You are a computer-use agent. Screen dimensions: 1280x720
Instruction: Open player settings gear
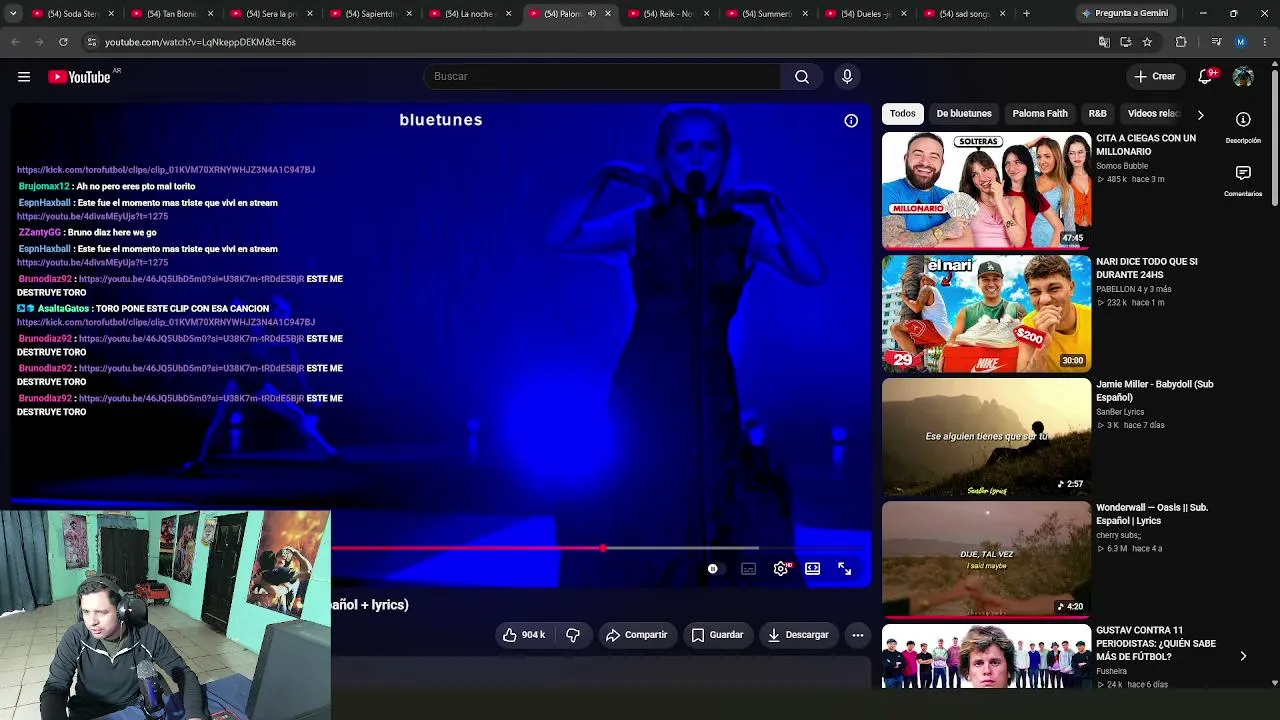click(781, 569)
